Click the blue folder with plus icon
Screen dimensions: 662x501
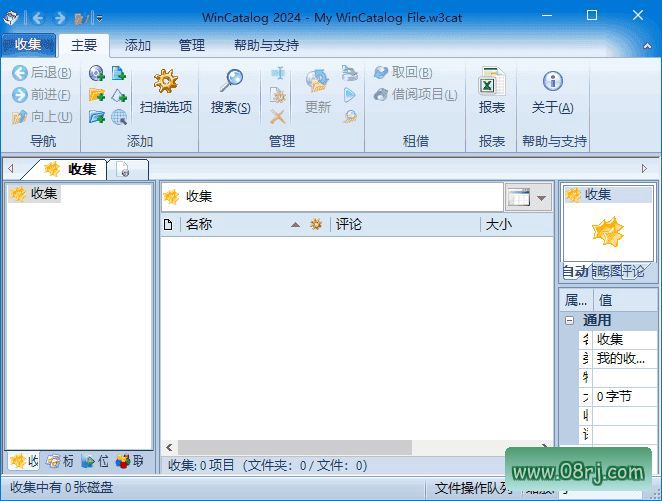point(97,117)
